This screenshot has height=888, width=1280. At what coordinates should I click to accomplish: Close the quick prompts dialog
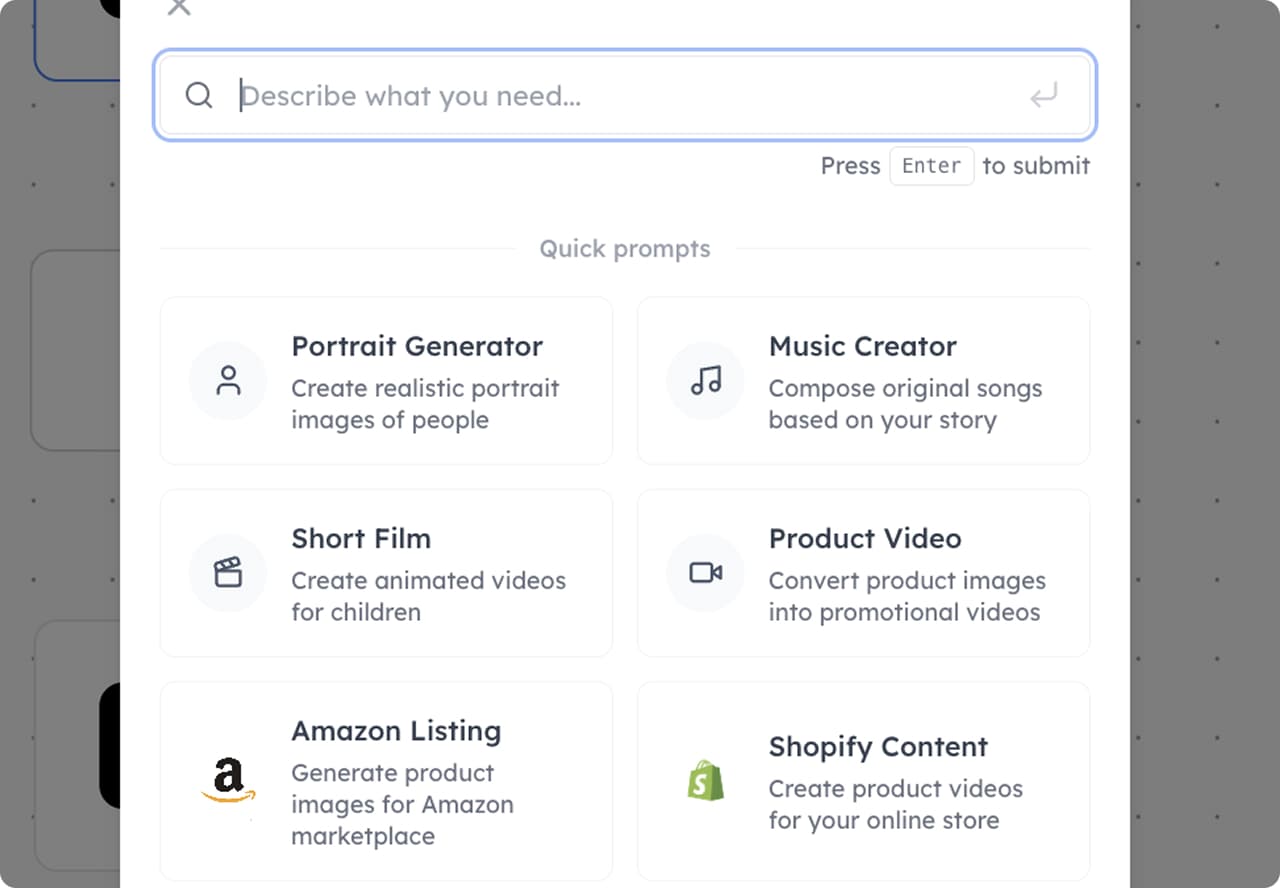tap(179, 7)
